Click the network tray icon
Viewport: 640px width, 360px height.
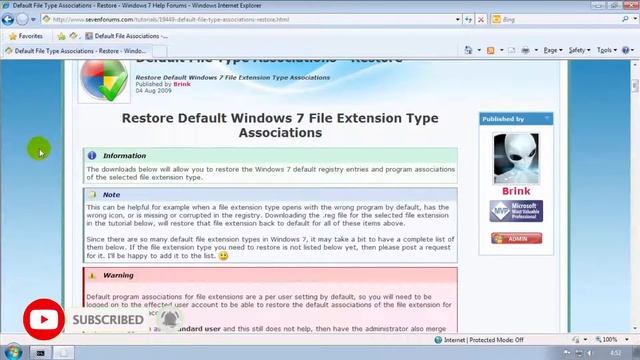pos(579,353)
